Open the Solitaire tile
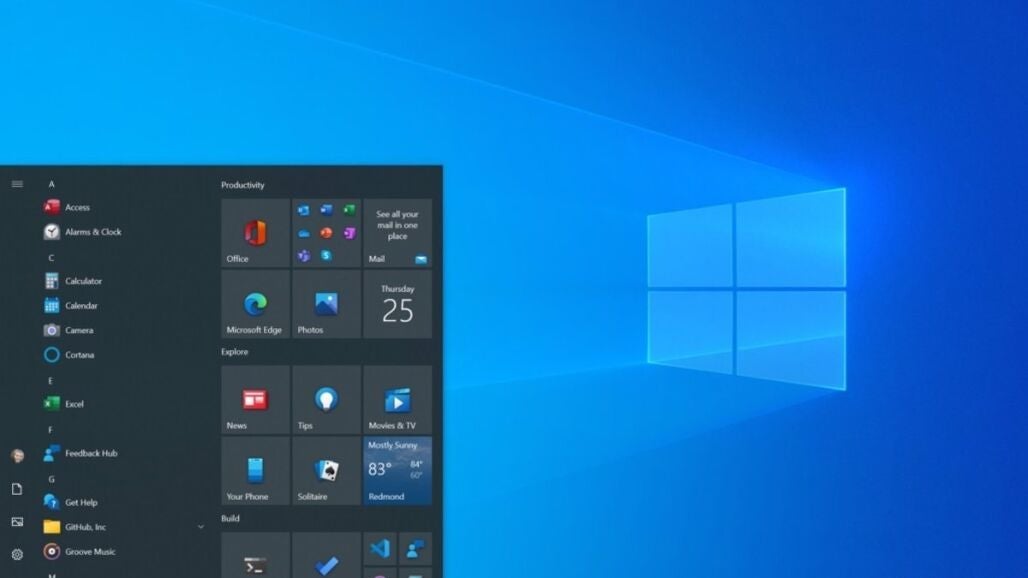Screen dimensions: 1028x578 [326, 470]
